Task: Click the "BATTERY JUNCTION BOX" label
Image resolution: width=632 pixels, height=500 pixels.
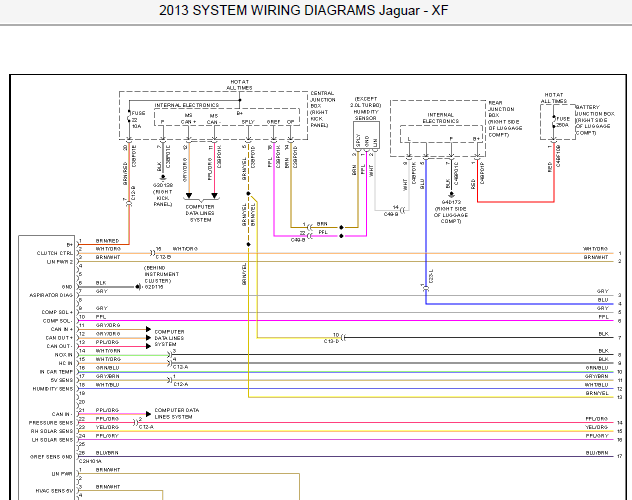Action: pos(595,110)
